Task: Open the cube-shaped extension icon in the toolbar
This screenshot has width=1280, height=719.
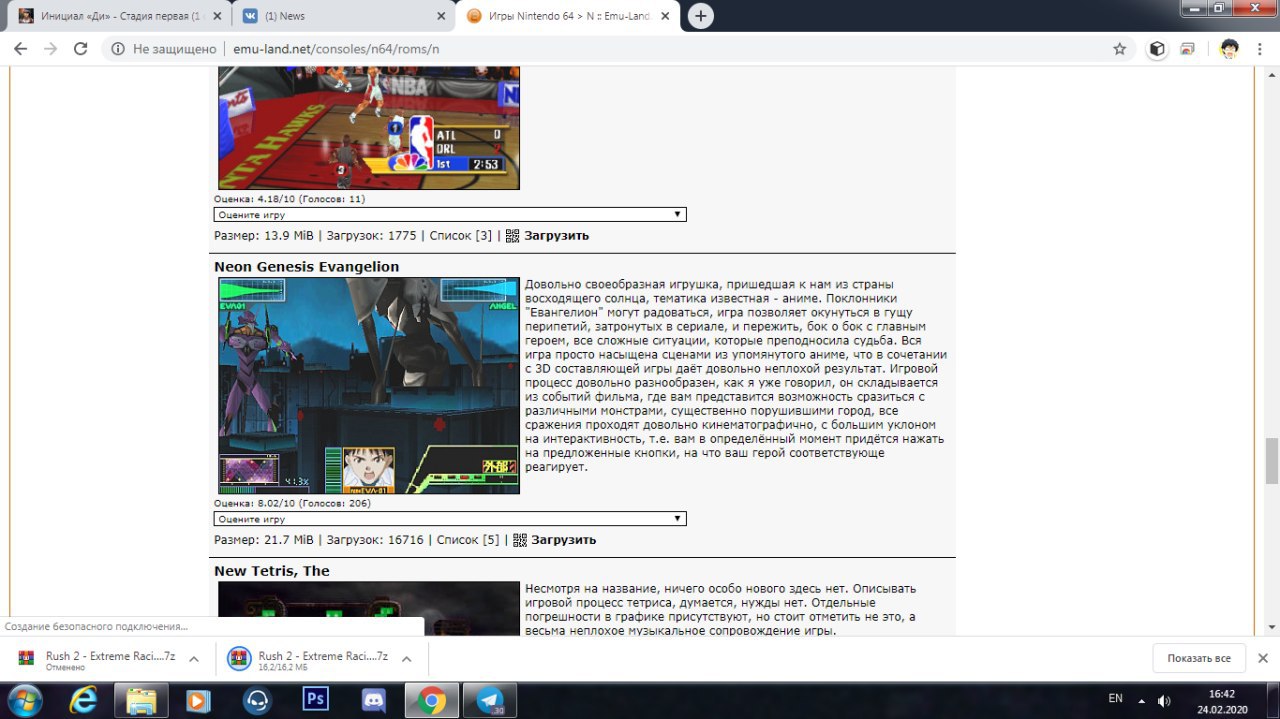Action: pyautogui.click(x=1157, y=49)
